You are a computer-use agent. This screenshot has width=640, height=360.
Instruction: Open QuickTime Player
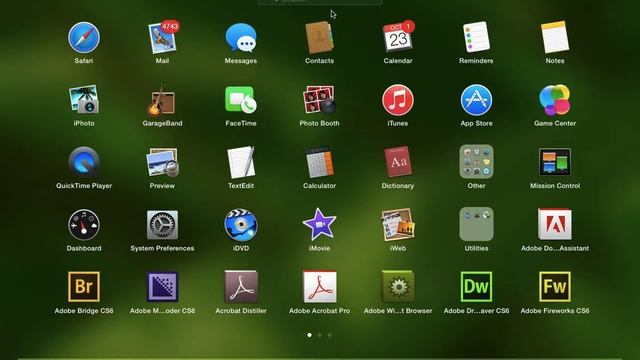point(84,162)
